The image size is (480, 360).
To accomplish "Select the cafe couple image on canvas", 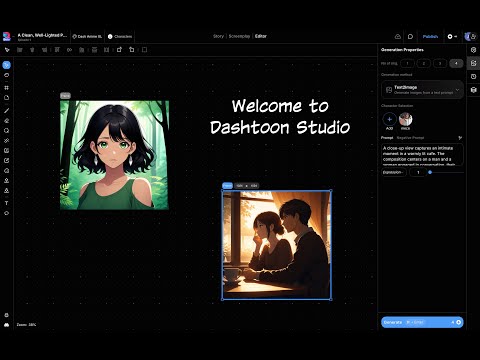I will (277, 245).
